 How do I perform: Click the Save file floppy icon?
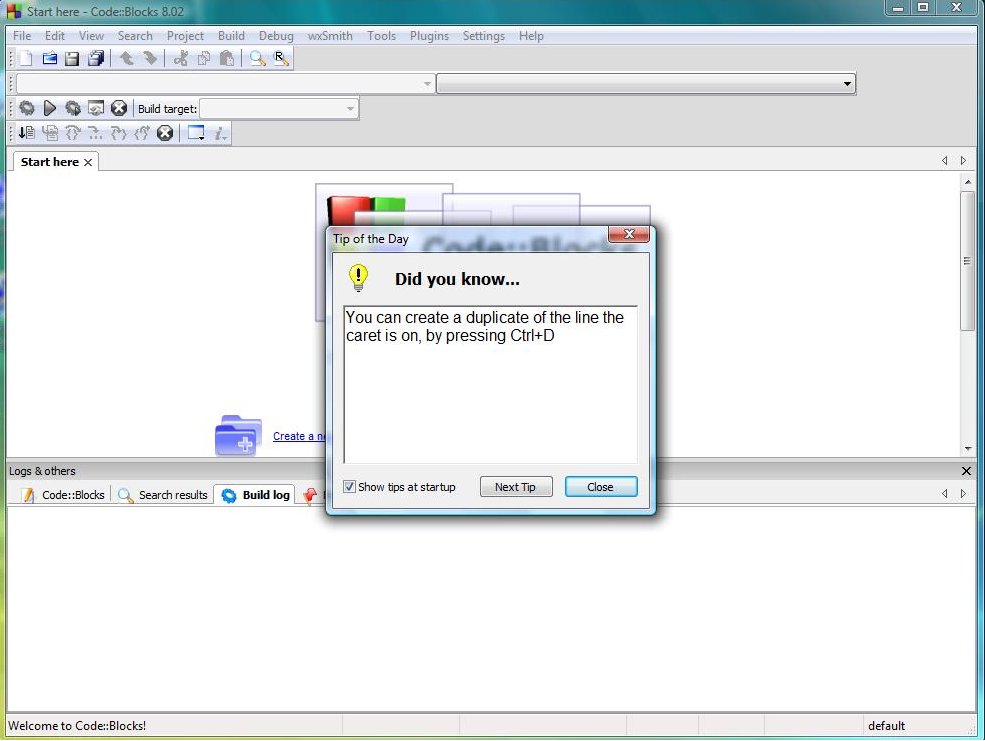coord(72,58)
